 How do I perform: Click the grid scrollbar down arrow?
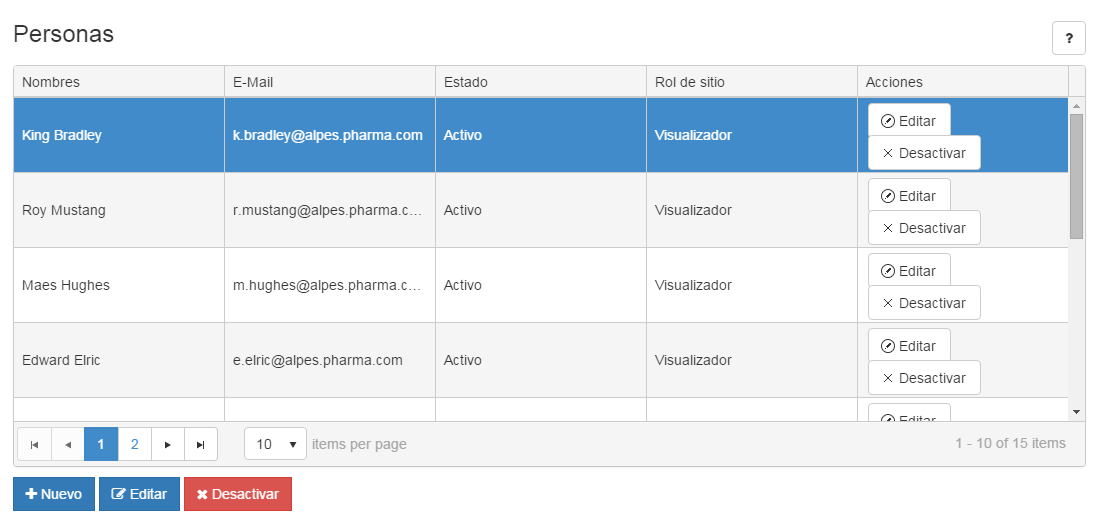[1077, 412]
